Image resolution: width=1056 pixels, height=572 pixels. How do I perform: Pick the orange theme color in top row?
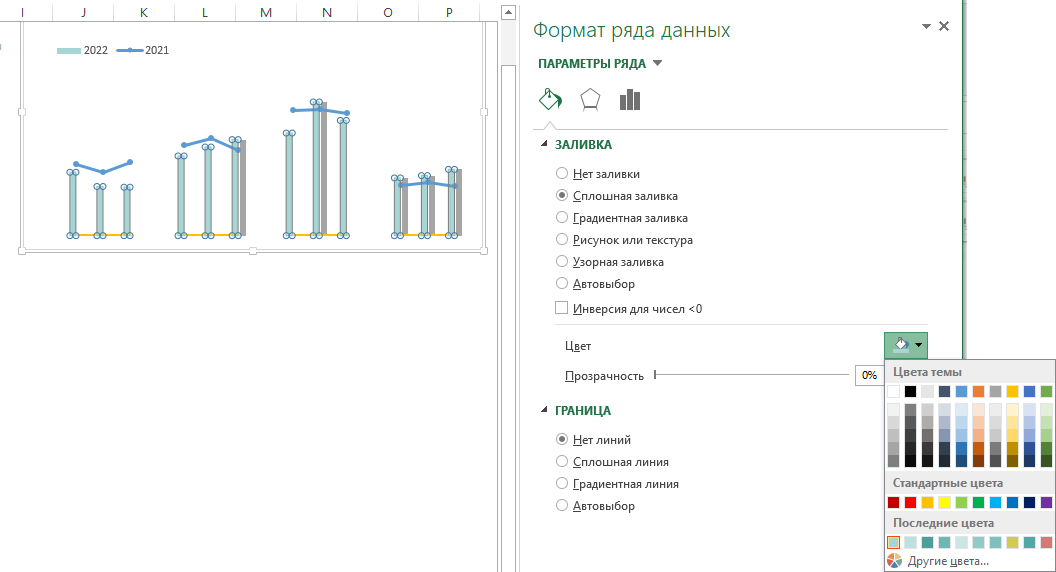[x=978, y=391]
